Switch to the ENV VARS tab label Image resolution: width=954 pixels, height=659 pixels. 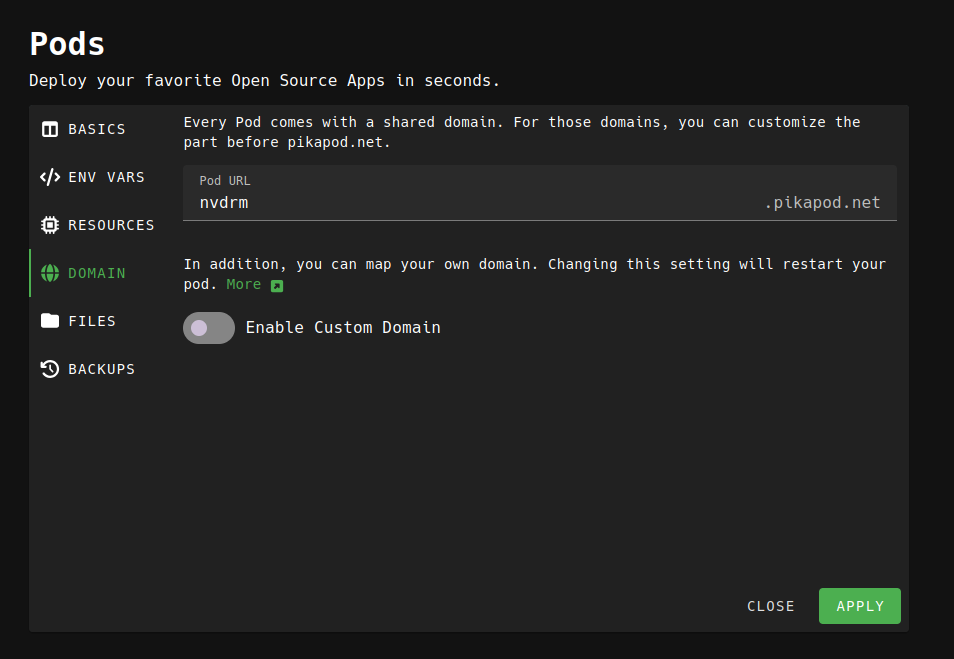(x=106, y=177)
